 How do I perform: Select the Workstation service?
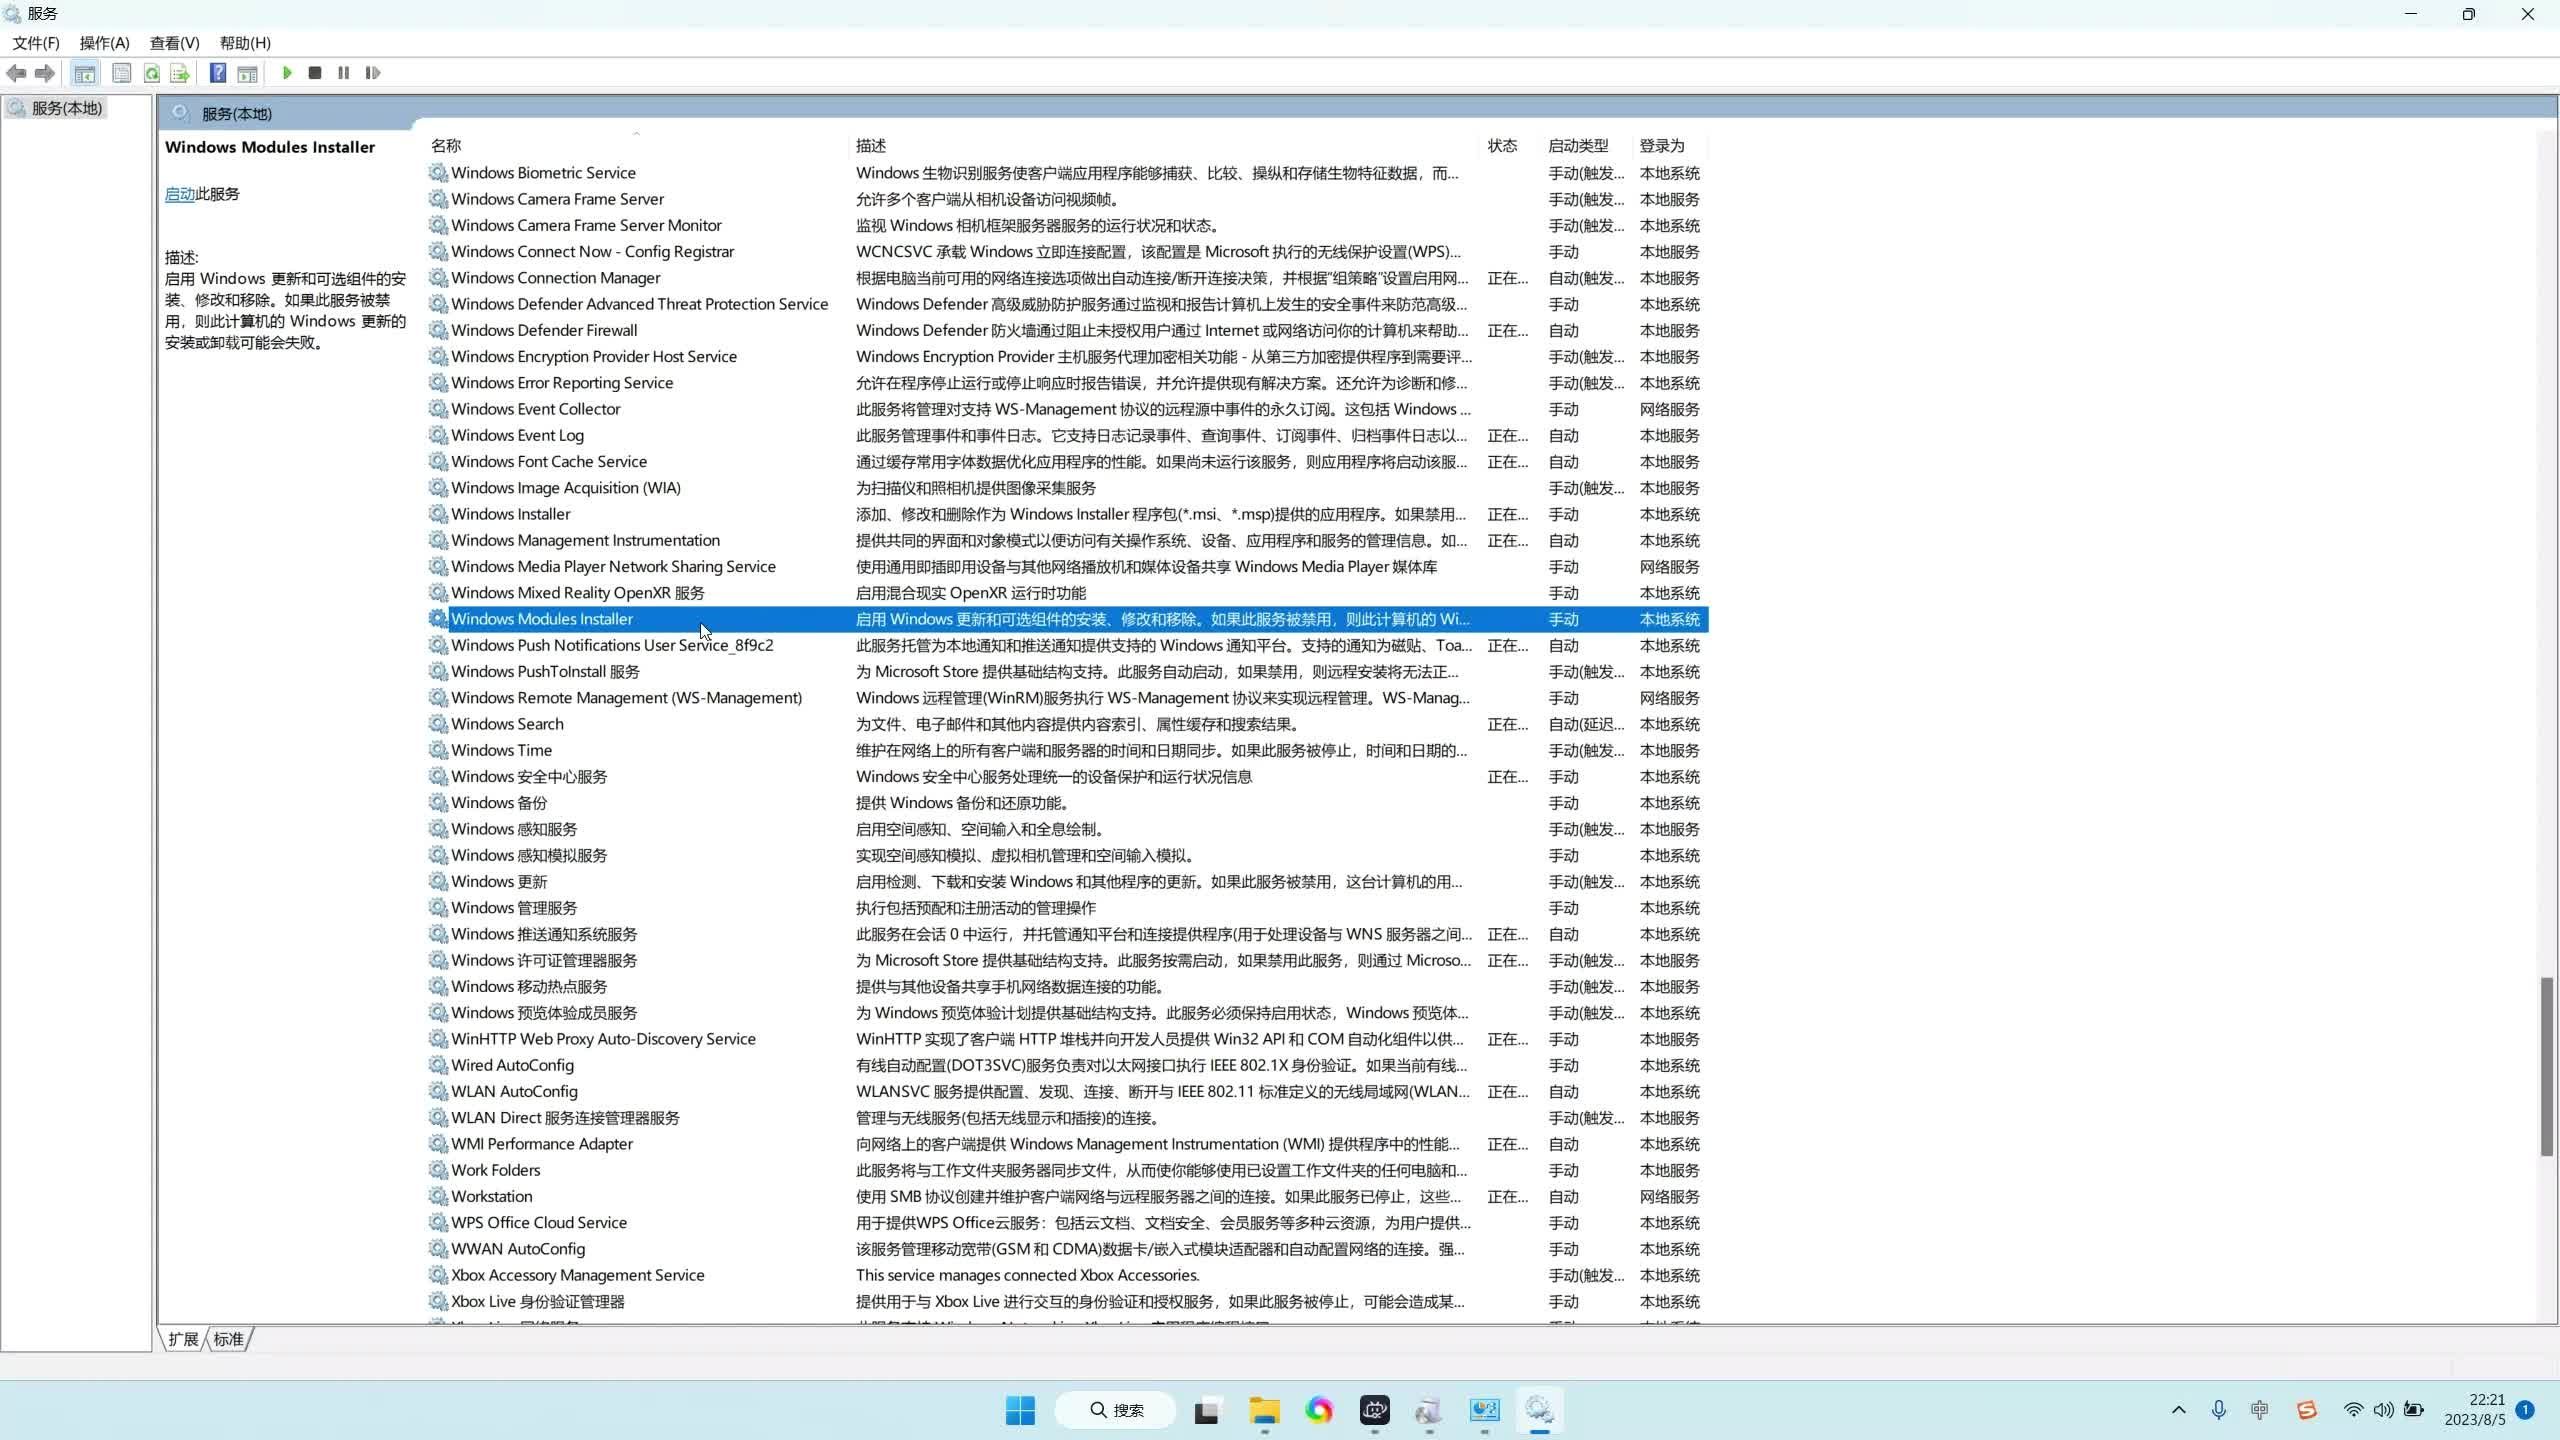[x=1068, y=1197]
